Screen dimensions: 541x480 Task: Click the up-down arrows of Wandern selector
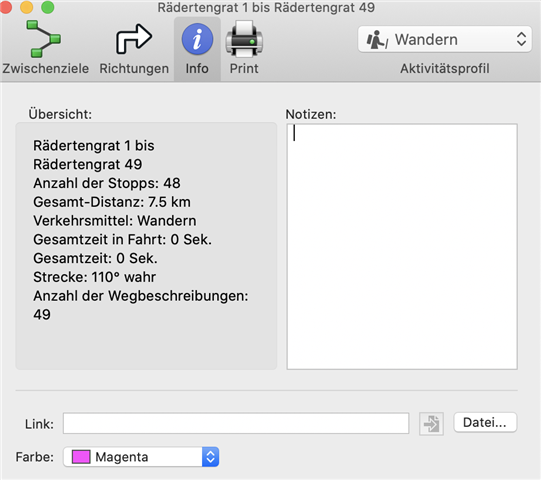coord(521,39)
